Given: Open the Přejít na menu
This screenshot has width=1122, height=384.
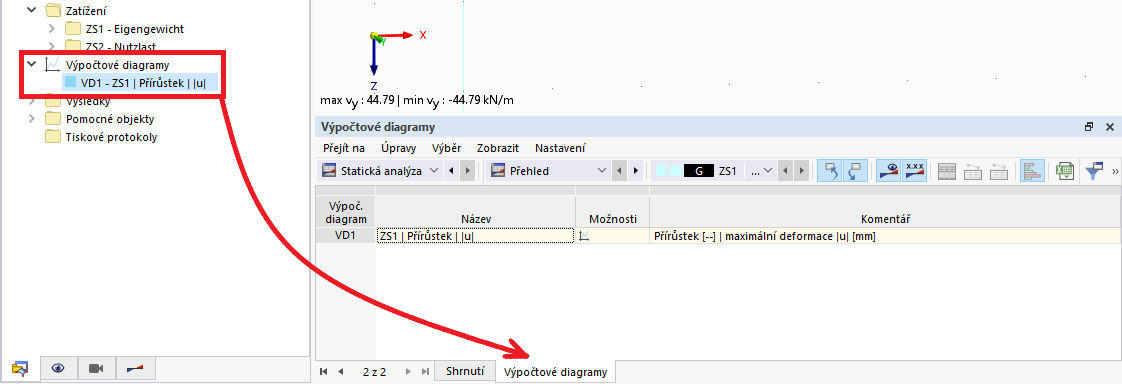Looking at the screenshot, I should [x=343, y=148].
